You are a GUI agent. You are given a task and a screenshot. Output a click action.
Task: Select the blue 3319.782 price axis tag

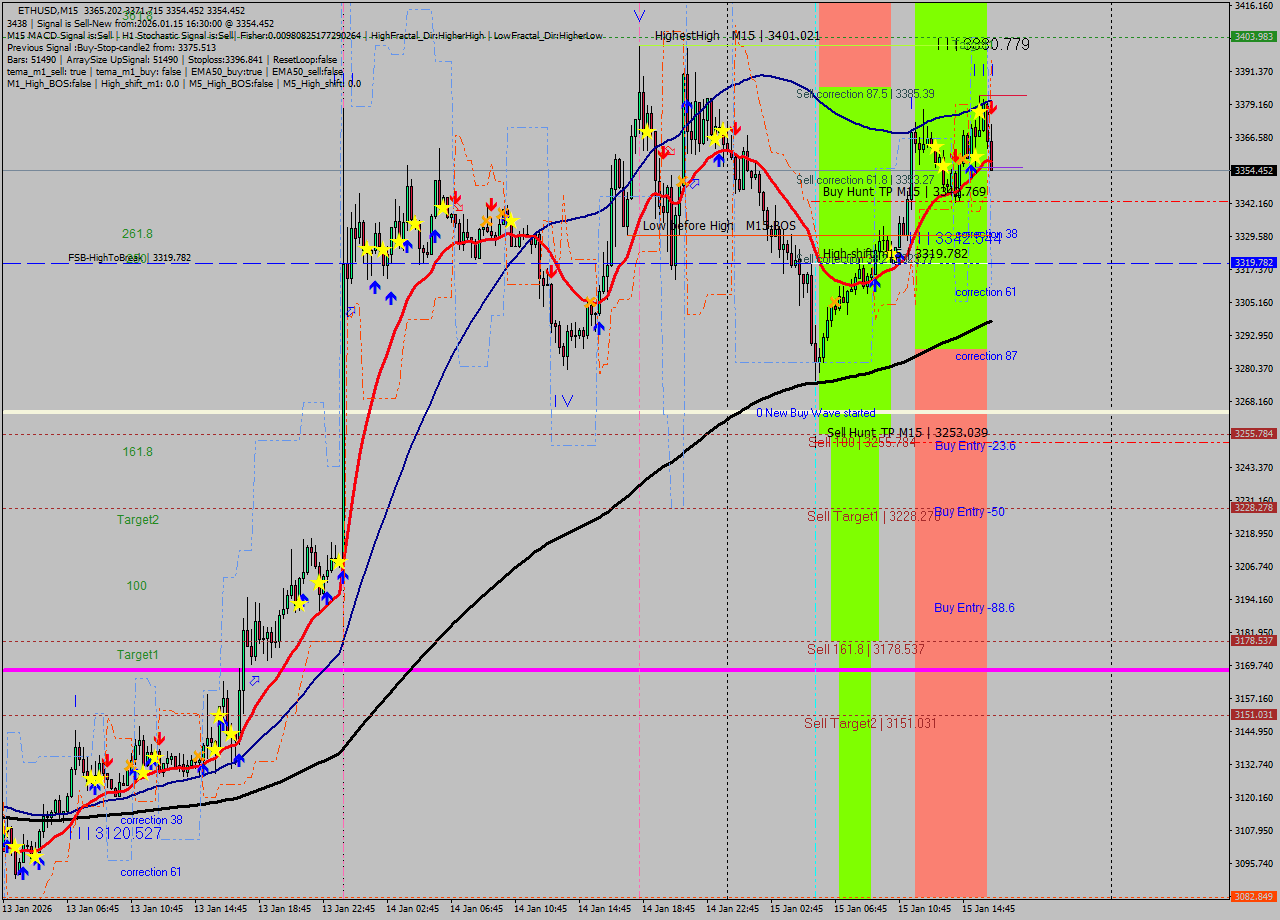(1254, 263)
